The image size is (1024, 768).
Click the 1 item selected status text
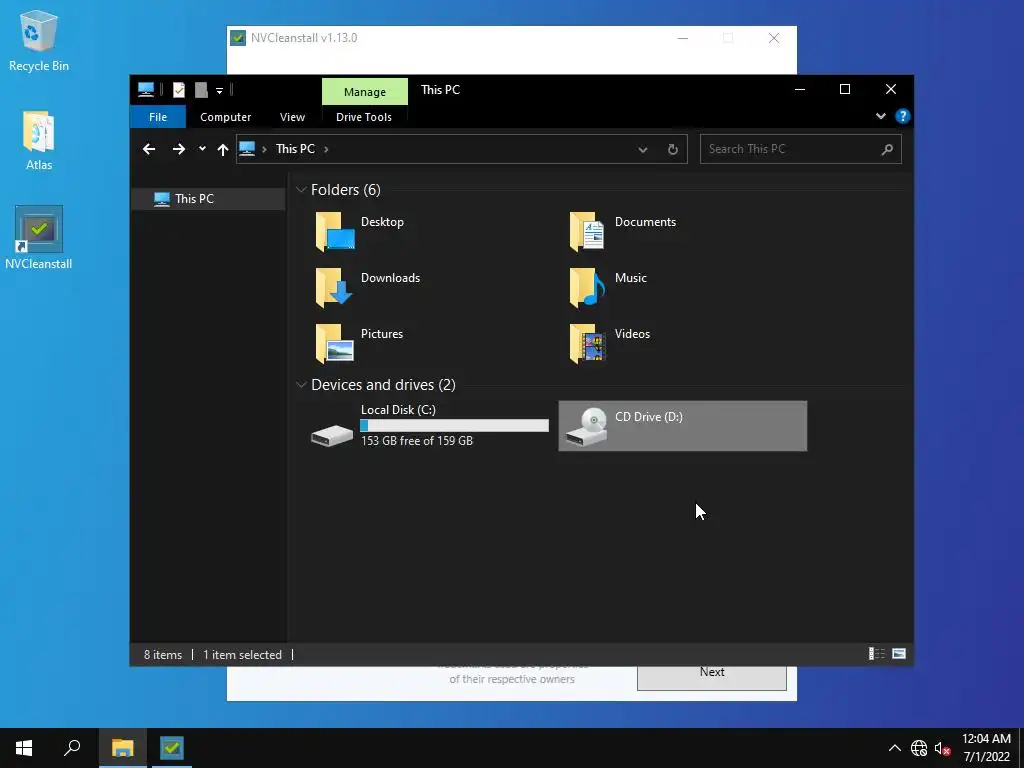point(242,654)
